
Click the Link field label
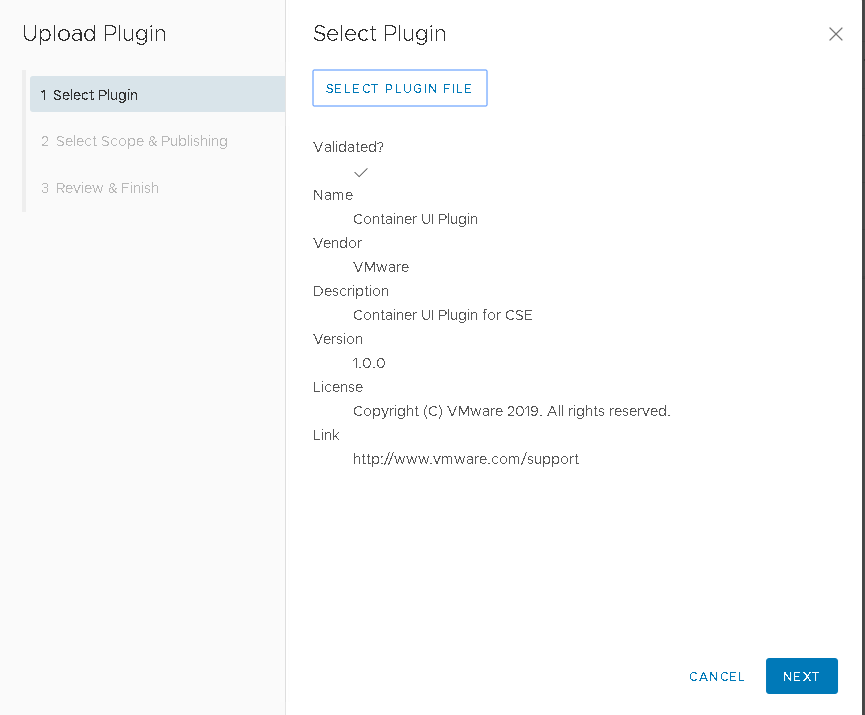pyautogui.click(x=326, y=435)
